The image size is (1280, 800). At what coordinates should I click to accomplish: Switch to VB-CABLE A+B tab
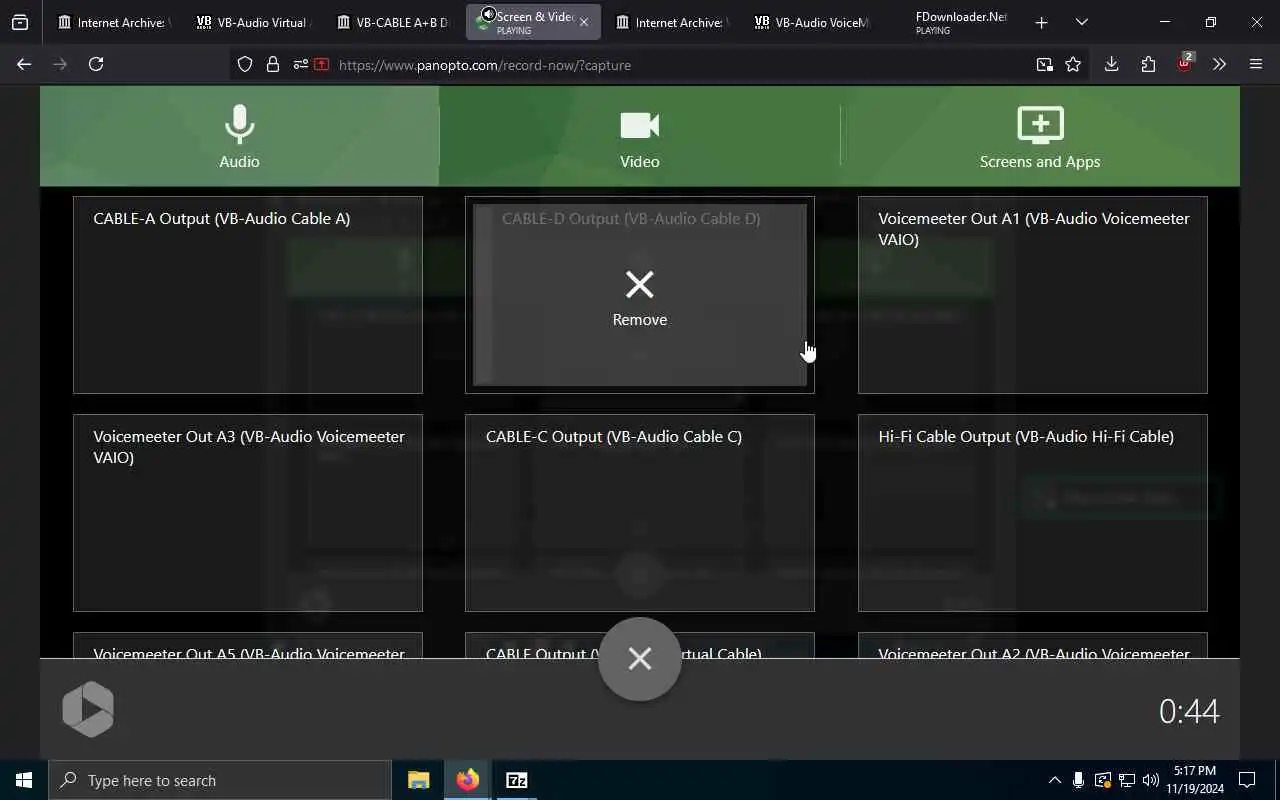[x=392, y=22]
